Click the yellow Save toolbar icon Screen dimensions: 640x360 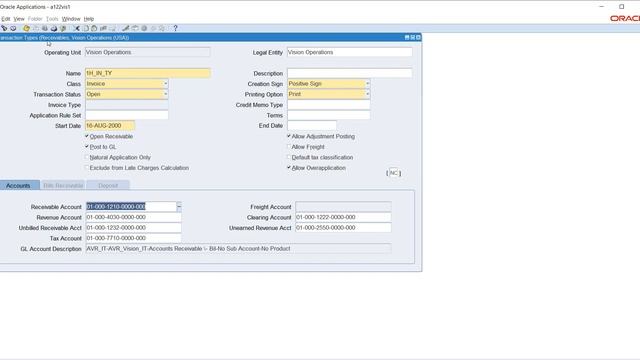(x=26, y=28)
